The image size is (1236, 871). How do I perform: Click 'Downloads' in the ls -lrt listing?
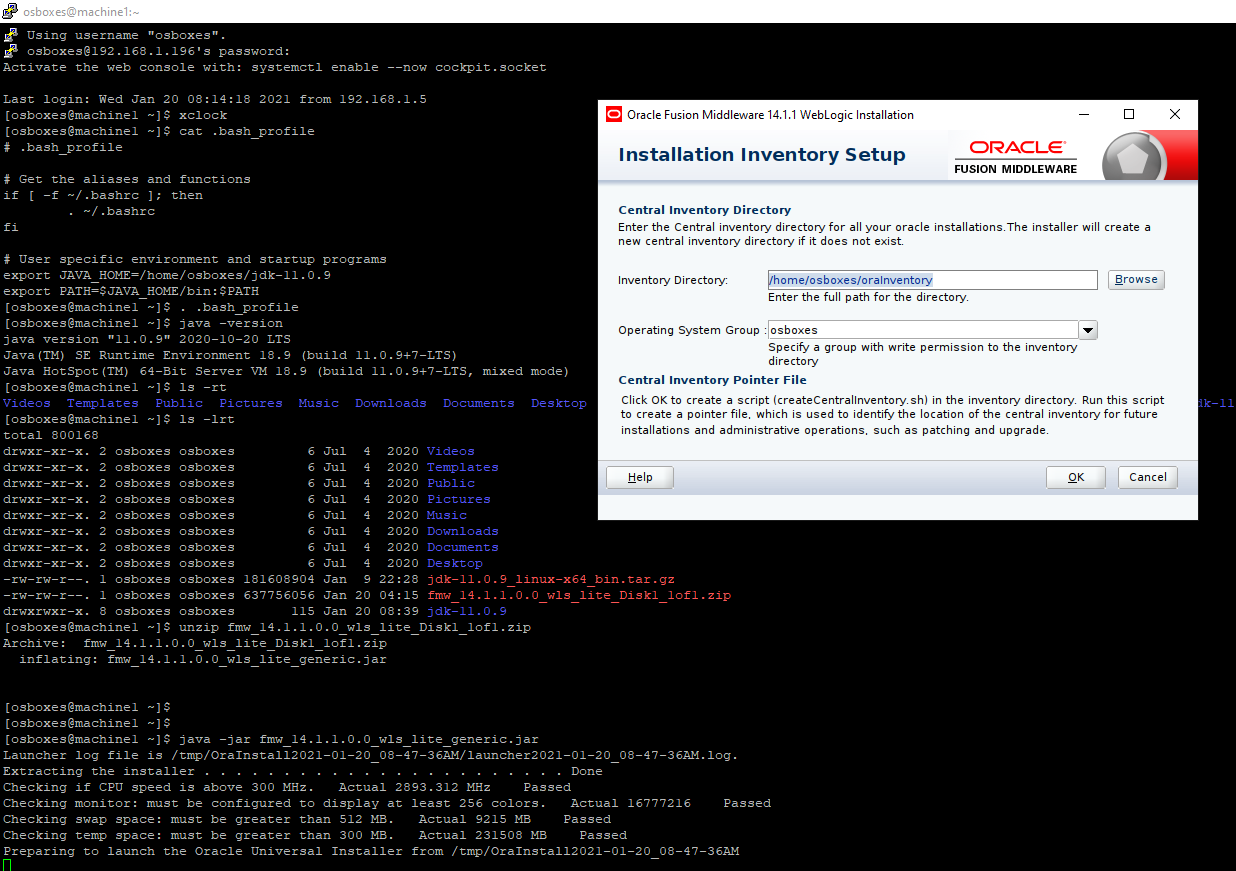click(463, 531)
